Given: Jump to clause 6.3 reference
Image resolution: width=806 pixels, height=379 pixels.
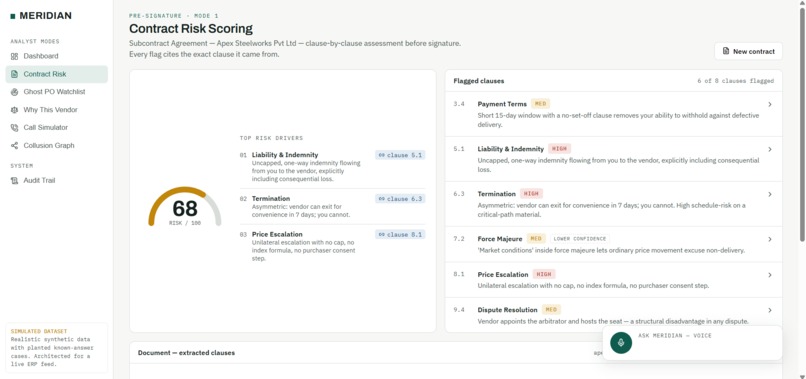Looking at the screenshot, I should (400, 199).
